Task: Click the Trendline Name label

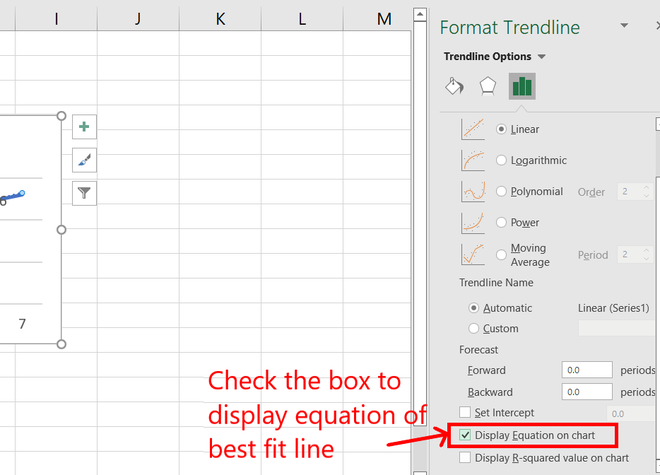Action: point(496,283)
